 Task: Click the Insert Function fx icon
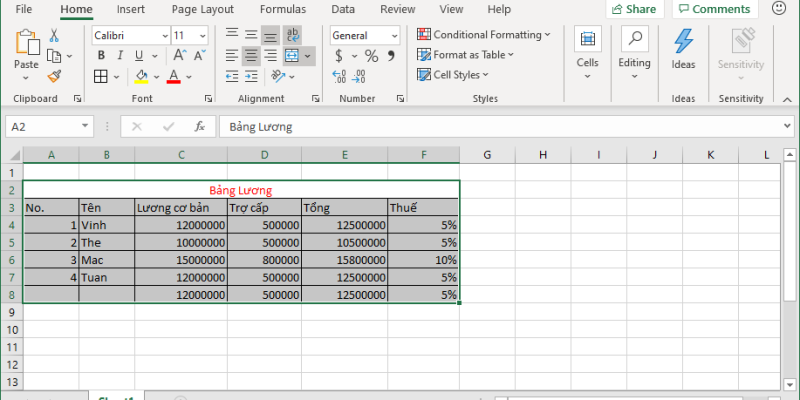tap(200, 127)
